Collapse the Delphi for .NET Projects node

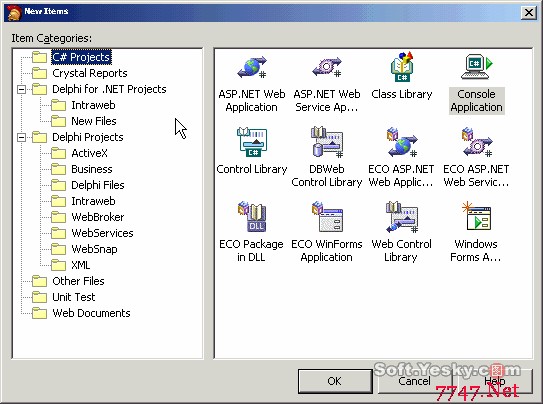tap(21, 89)
